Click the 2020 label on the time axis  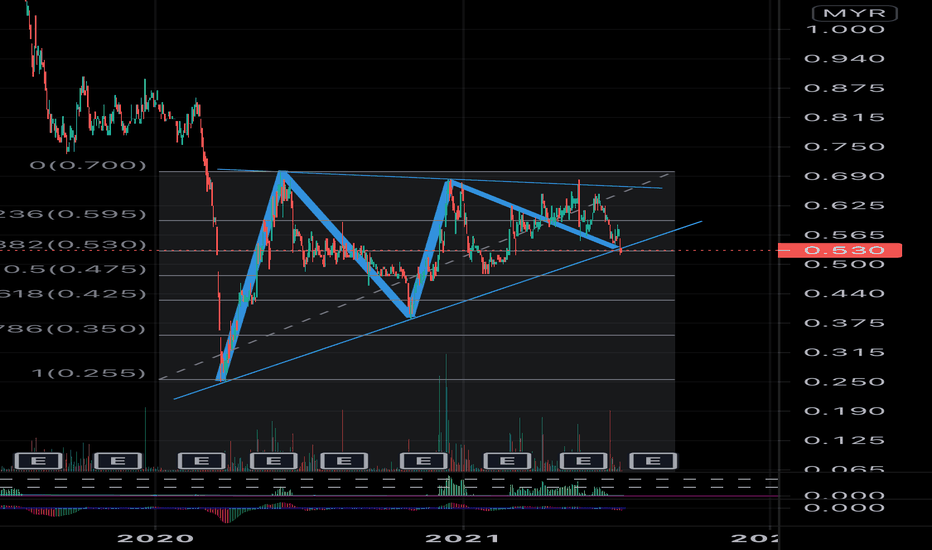155,539
